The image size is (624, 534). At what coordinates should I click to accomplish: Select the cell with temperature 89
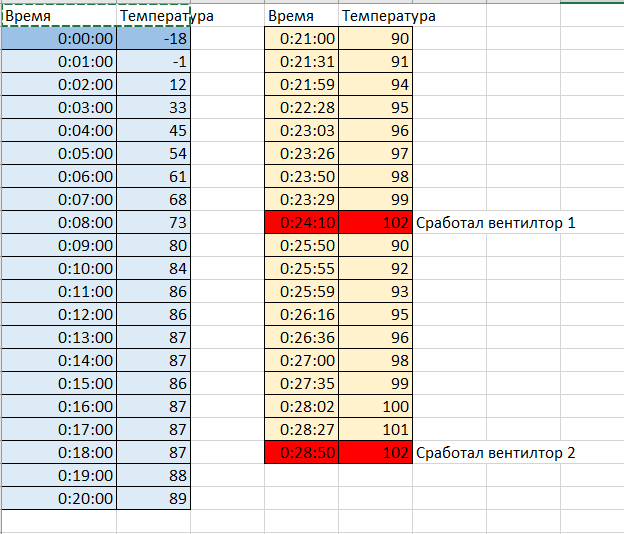(153, 498)
